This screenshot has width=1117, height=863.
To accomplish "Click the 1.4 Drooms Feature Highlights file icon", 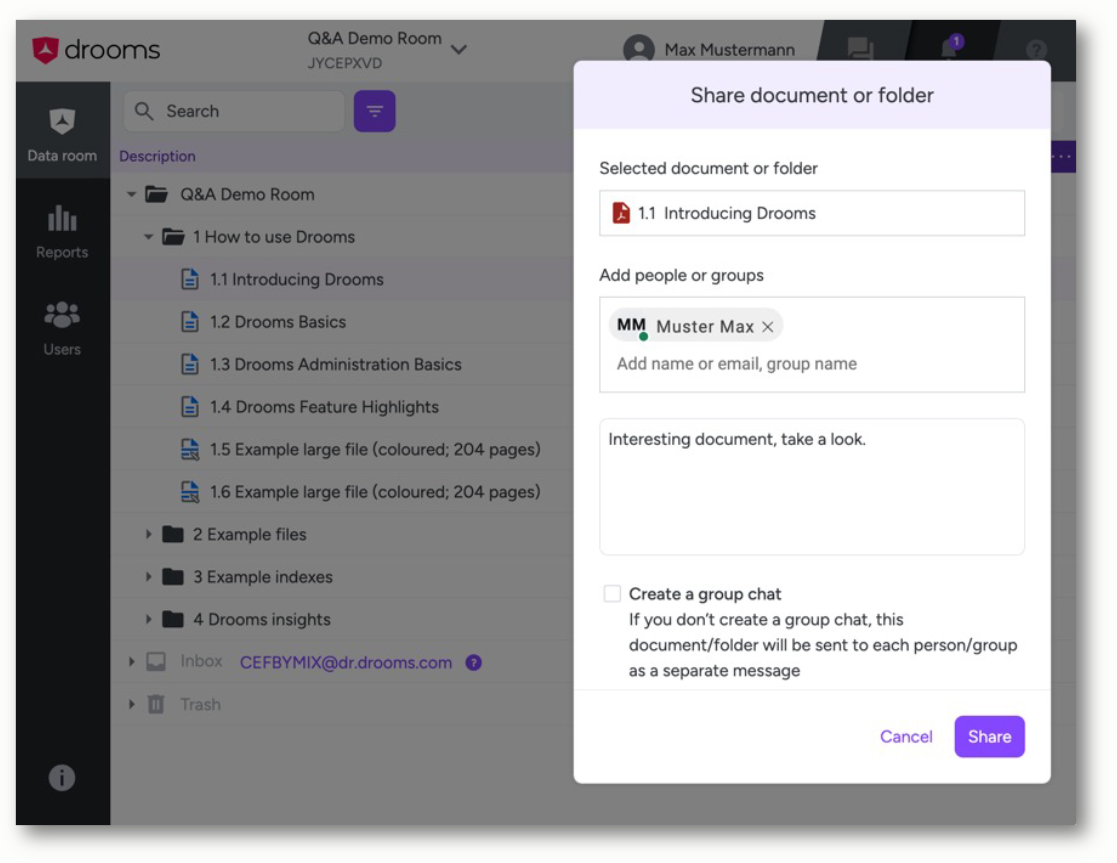I will [189, 407].
